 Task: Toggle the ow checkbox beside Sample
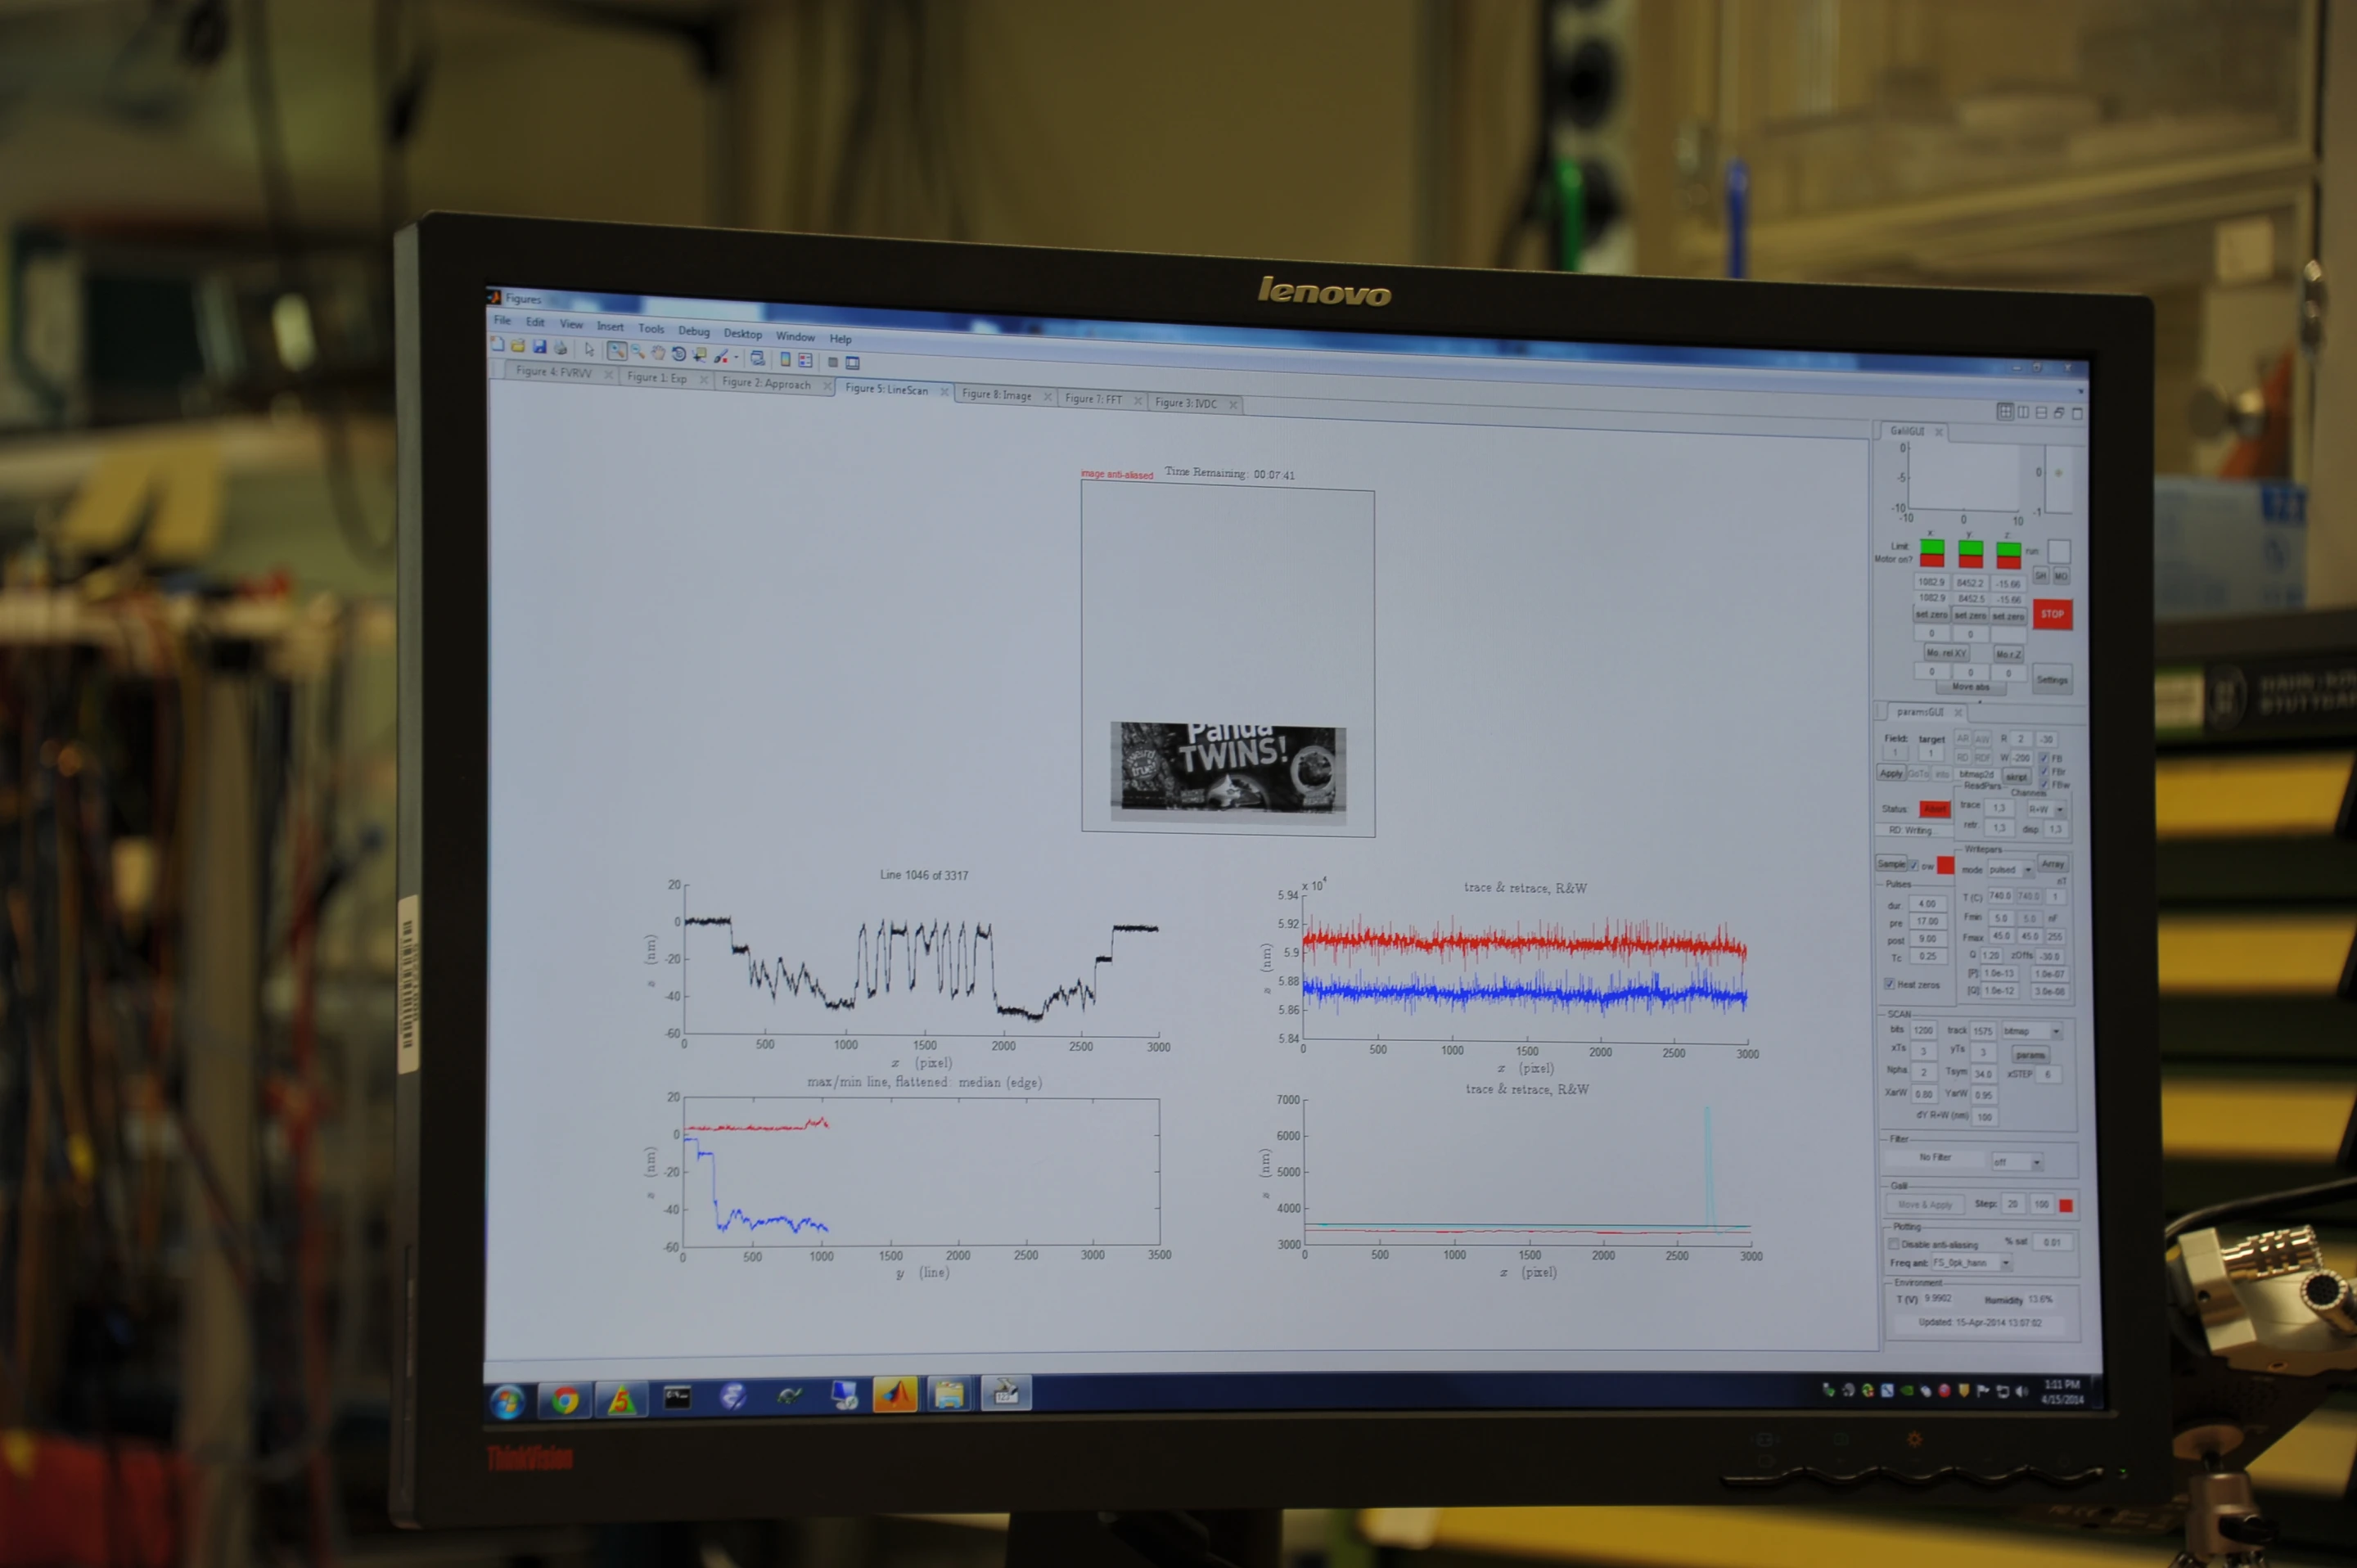1914,864
